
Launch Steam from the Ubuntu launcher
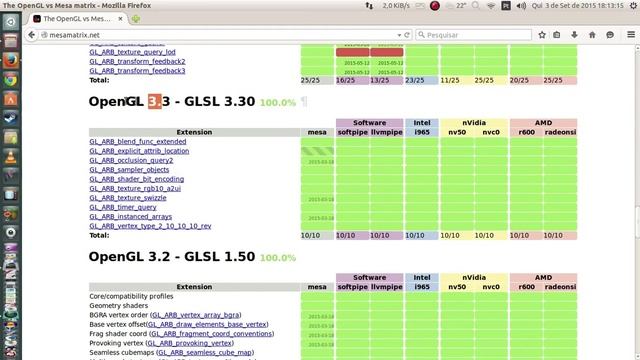[x=11, y=118]
